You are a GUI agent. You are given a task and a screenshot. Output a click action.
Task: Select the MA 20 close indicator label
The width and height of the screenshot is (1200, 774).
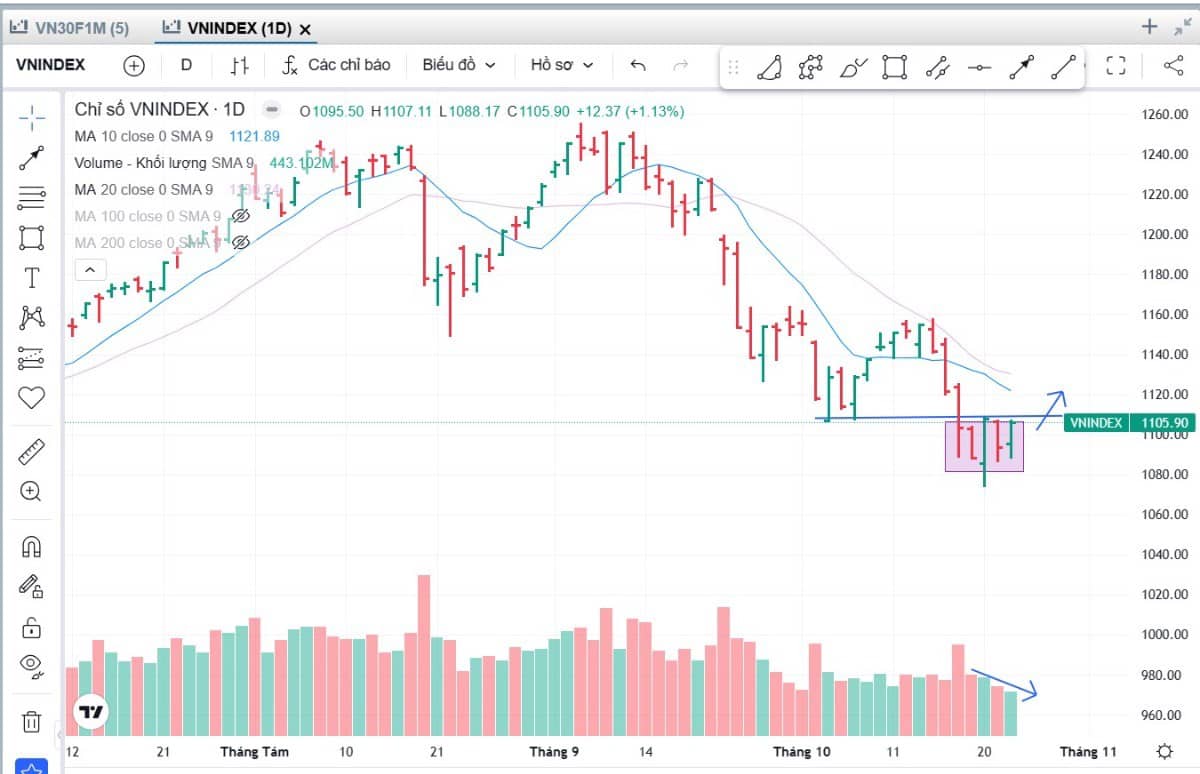tap(144, 189)
